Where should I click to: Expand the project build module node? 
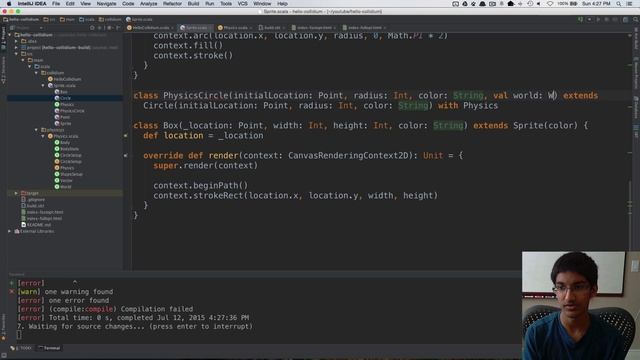tap(16, 47)
